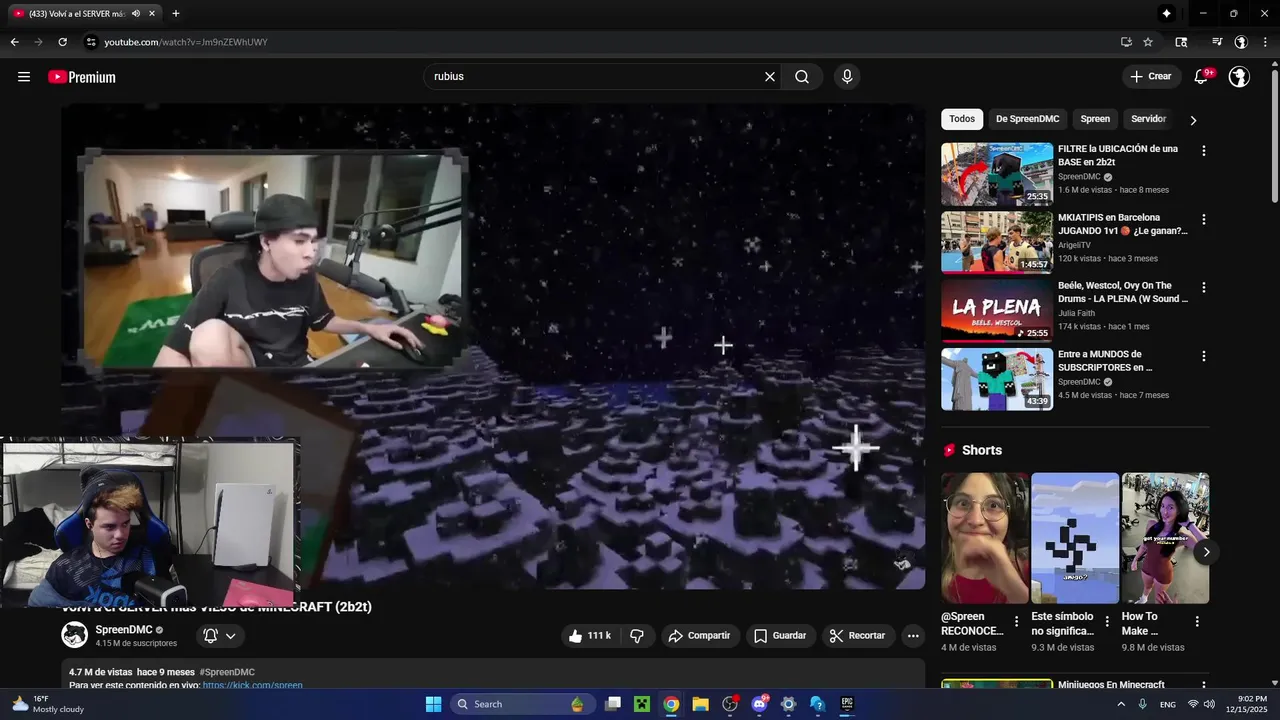The height and width of the screenshot is (720, 1280).
Task: Open Entre a MUNDOS de SUBSCRIPTORES thumbnail
Action: (996, 379)
